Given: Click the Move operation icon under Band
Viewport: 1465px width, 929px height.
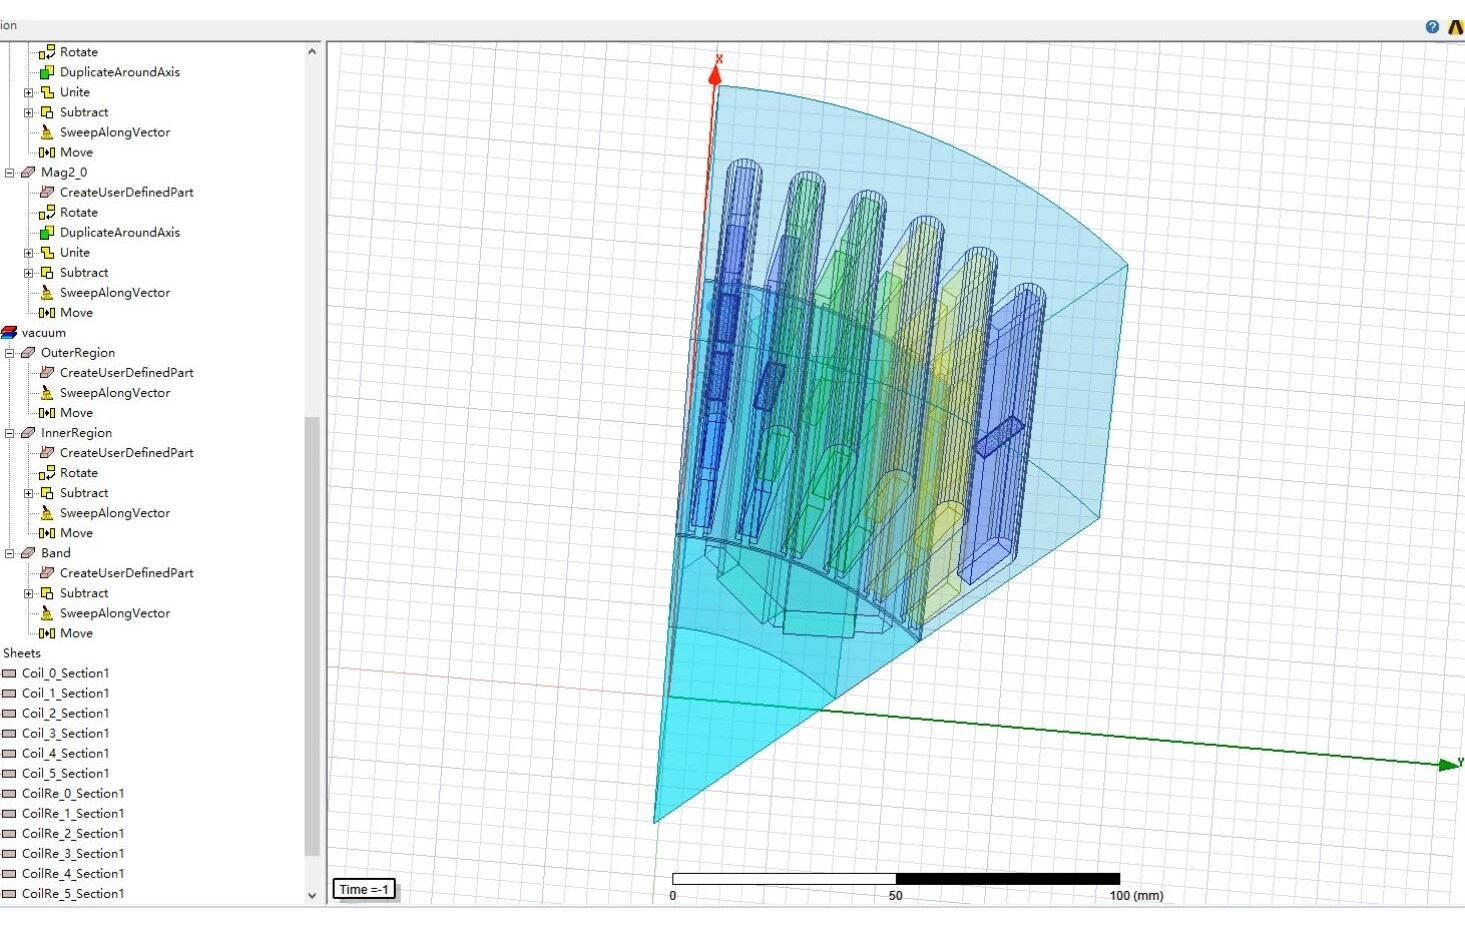Looking at the screenshot, I should click(47, 632).
